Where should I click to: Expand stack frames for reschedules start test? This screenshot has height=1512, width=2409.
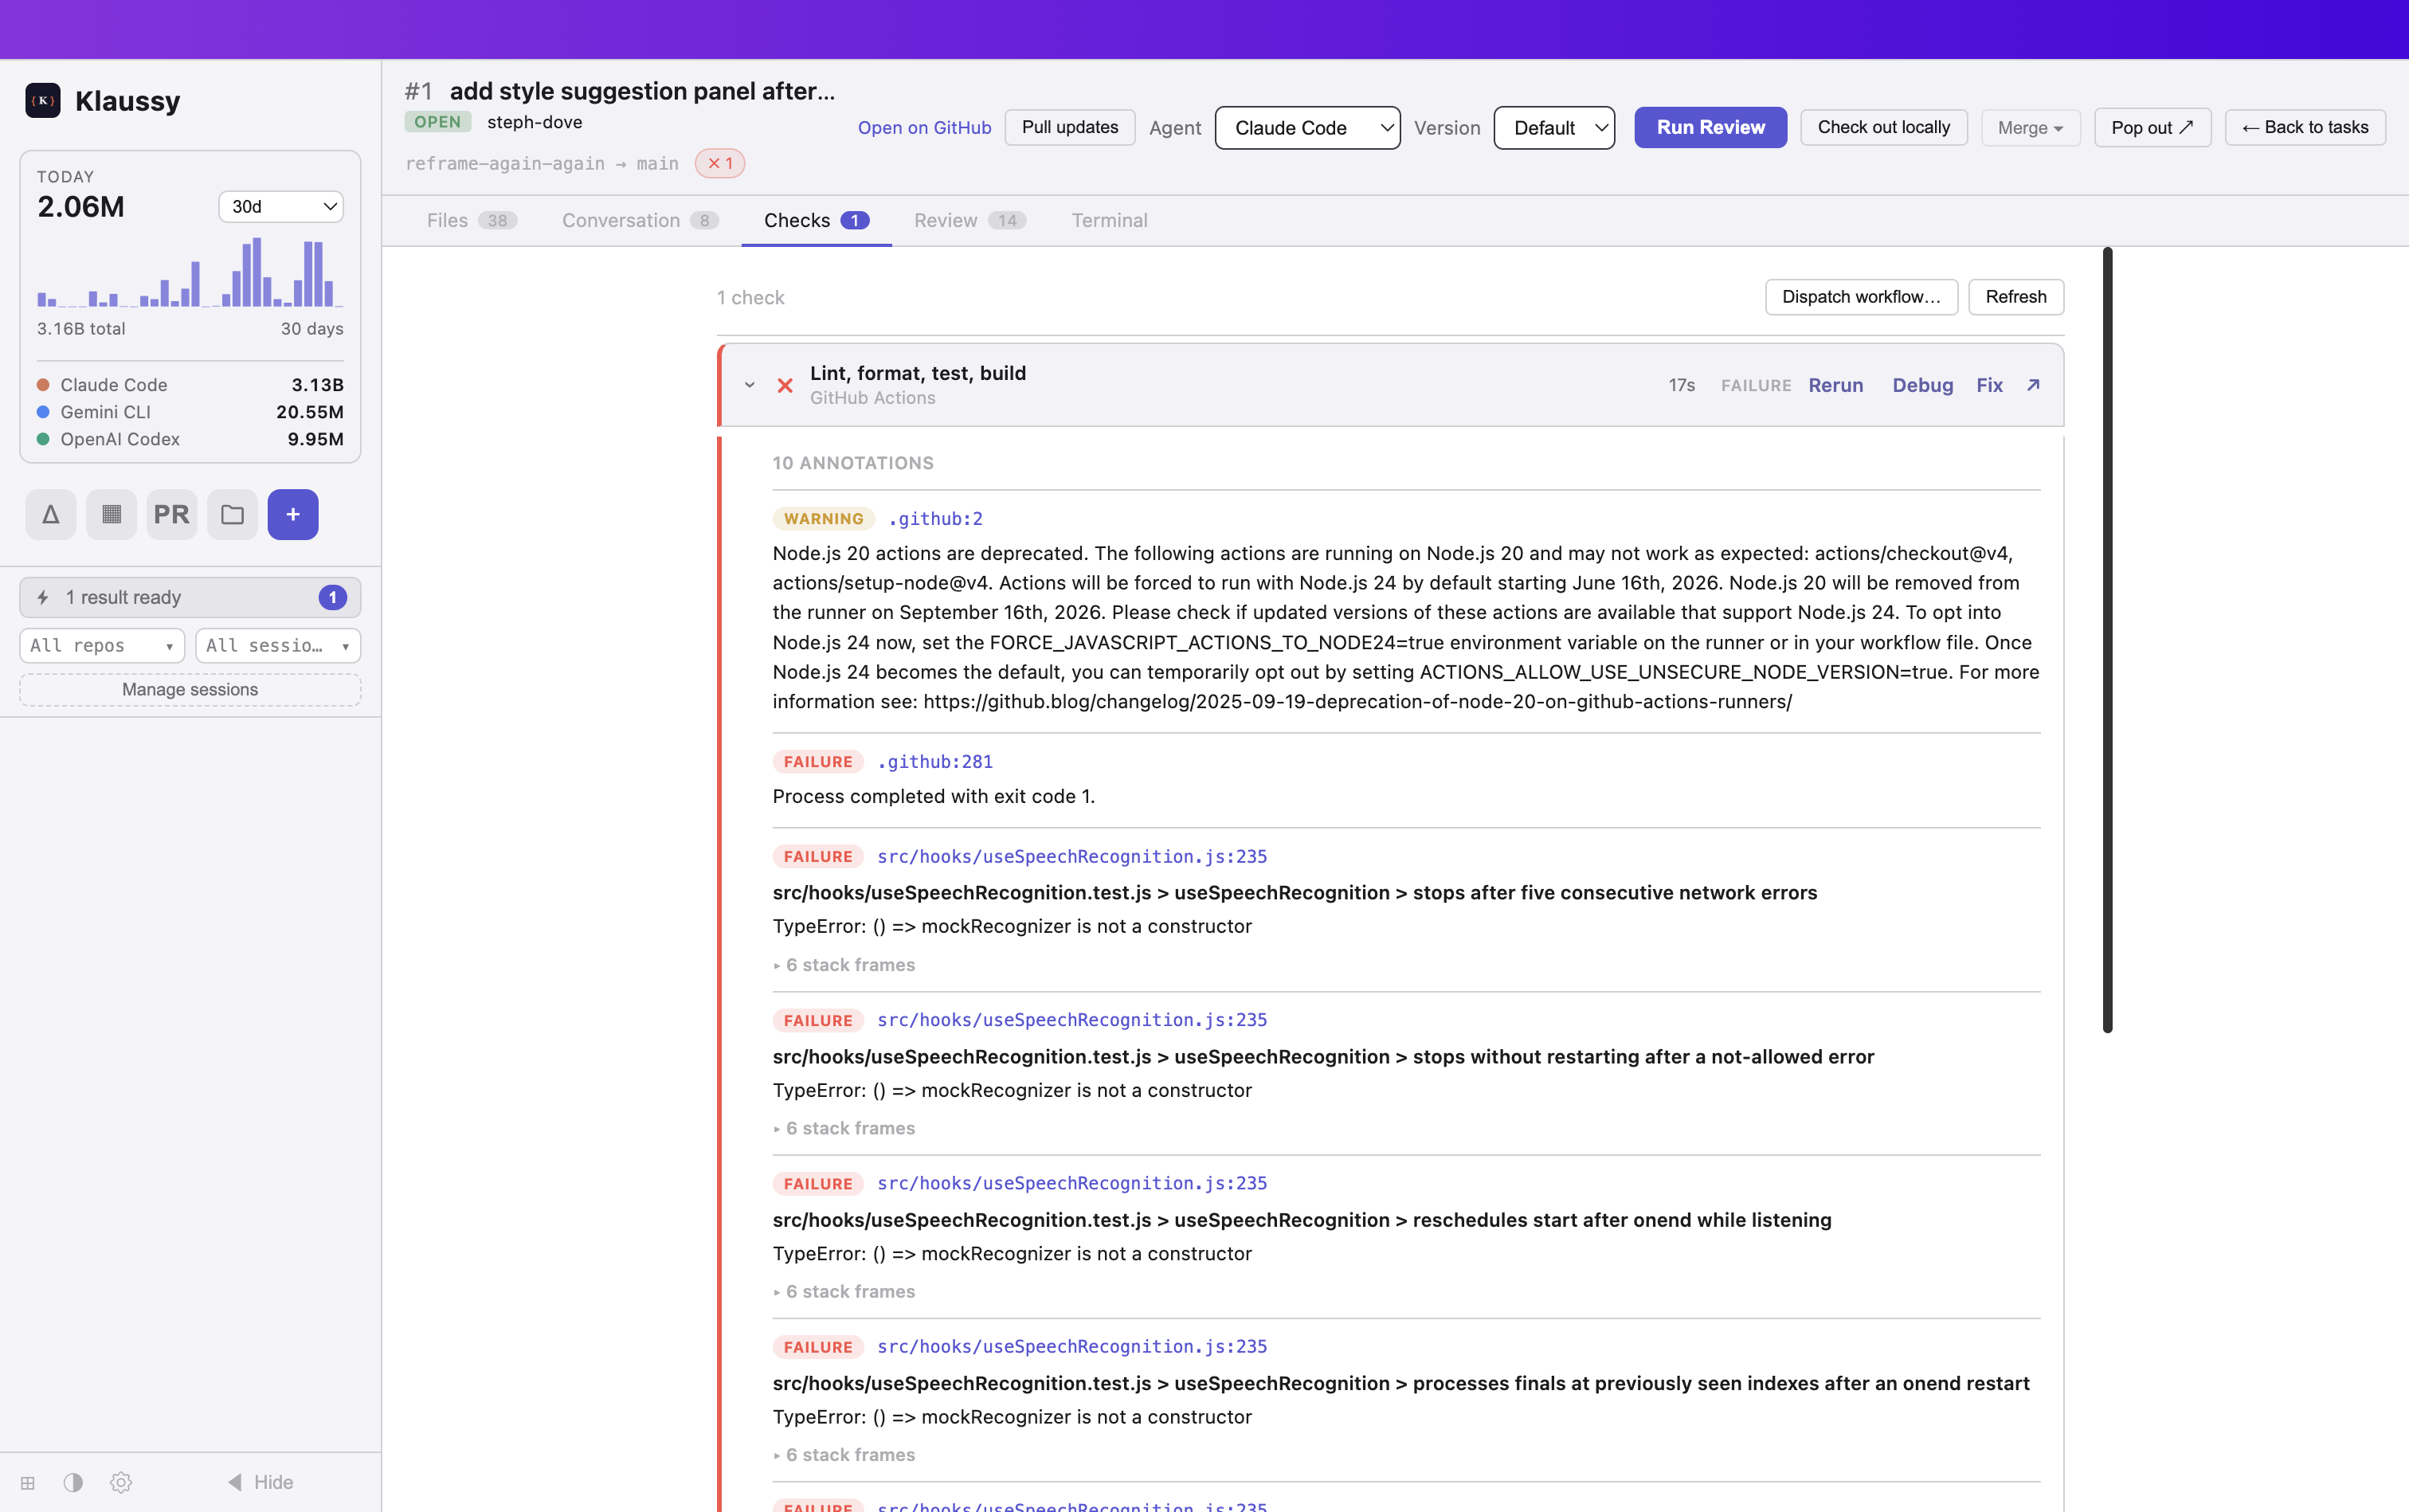click(x=844, y=1292)
